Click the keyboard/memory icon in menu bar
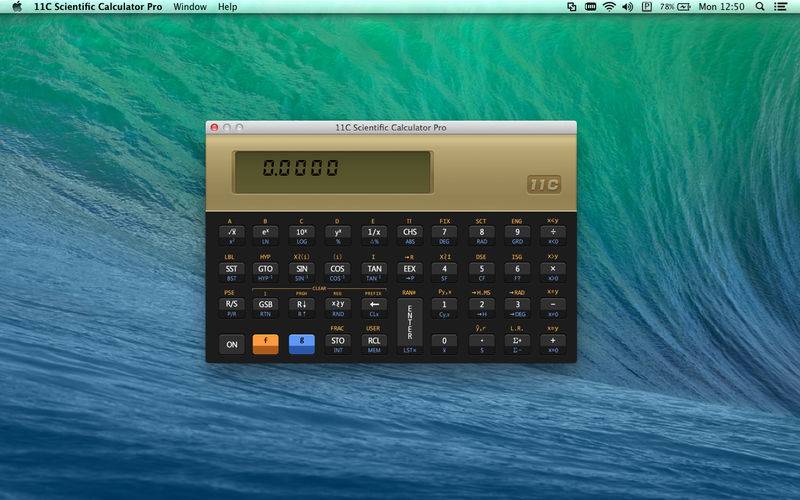800x500 pixels. pyautogui.click(x=590, y=7)
